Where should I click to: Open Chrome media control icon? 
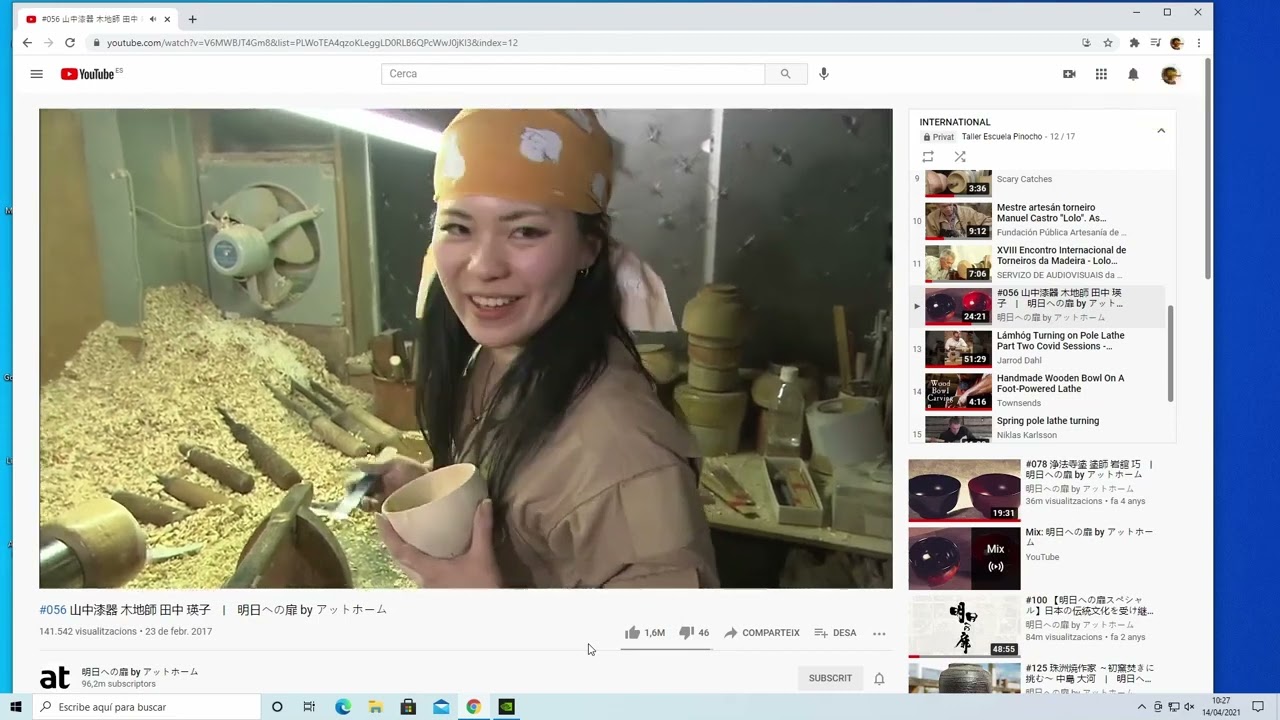[1155, 43]
